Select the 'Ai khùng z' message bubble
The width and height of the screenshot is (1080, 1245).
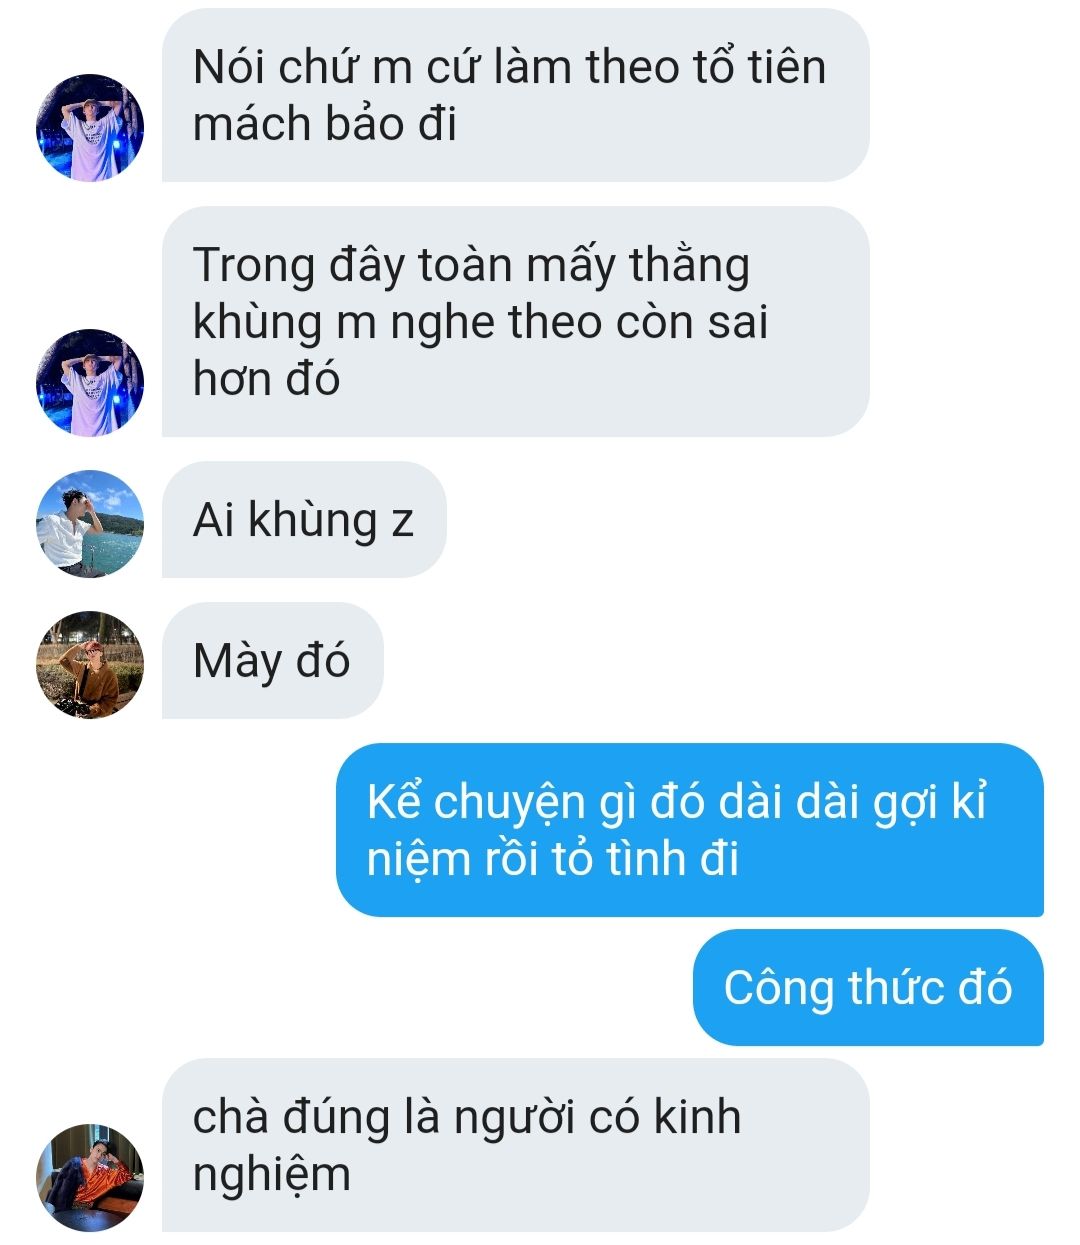pos(304,519)
